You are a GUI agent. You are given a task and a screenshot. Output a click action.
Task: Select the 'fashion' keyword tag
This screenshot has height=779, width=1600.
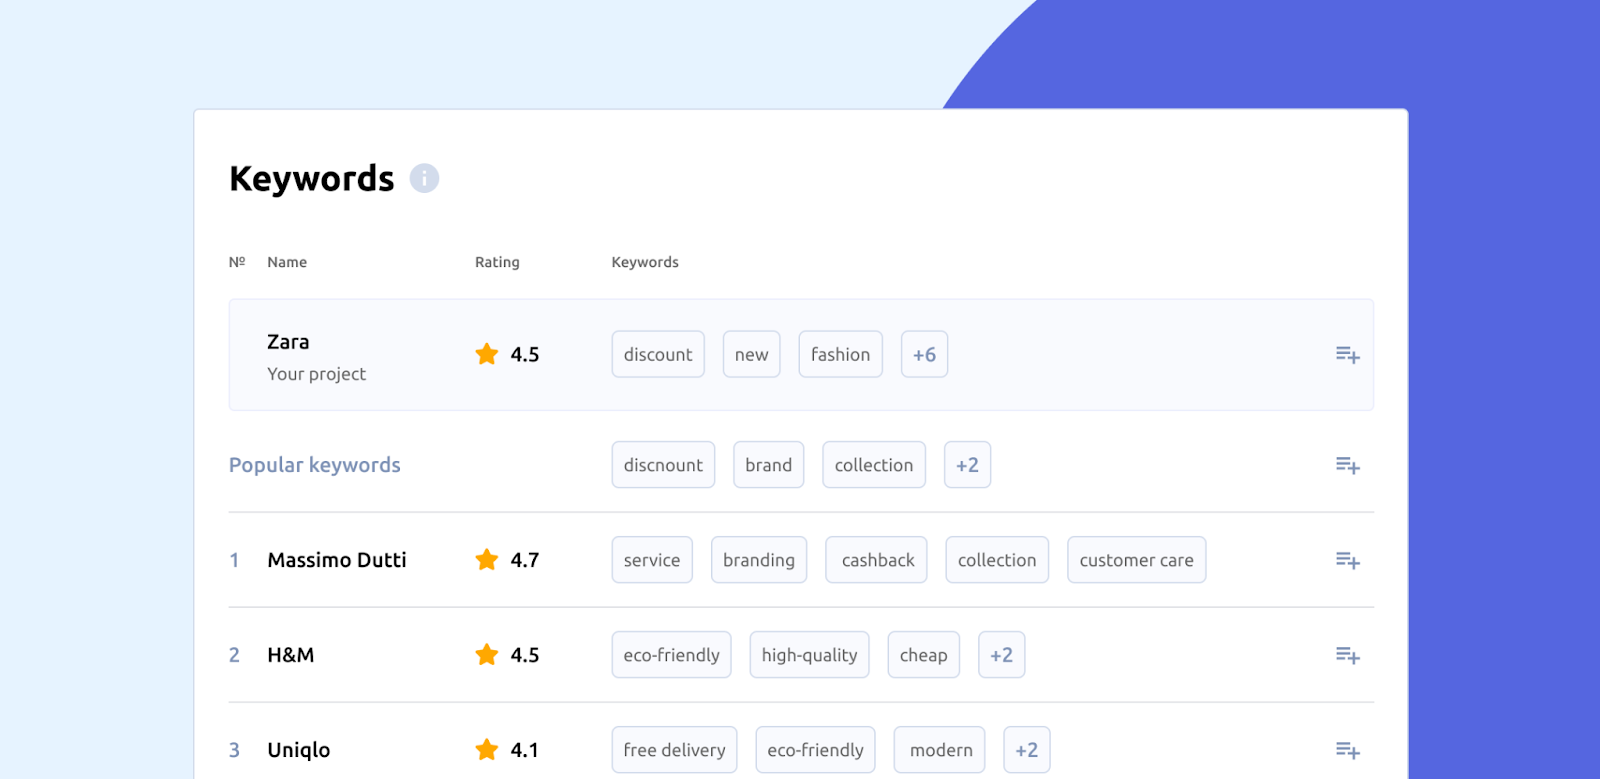(x=840, y=354)
